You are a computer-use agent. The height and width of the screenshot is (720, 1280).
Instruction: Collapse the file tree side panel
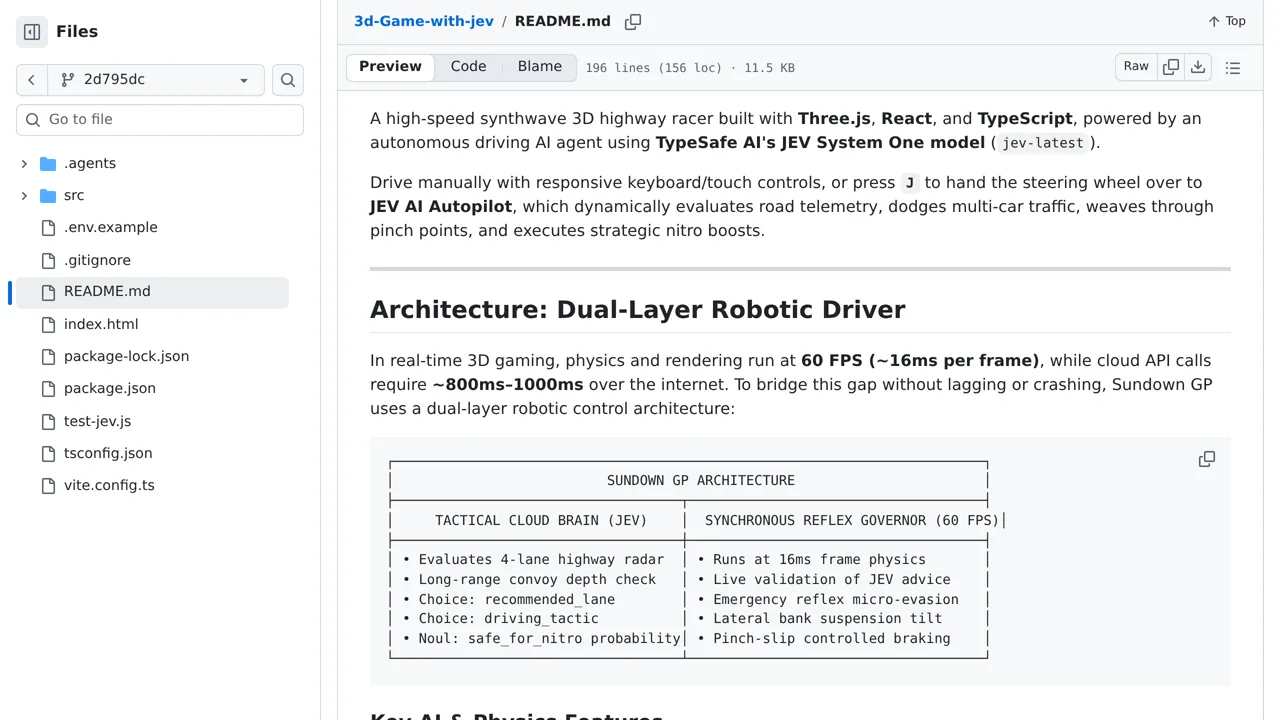pos(32,32)
